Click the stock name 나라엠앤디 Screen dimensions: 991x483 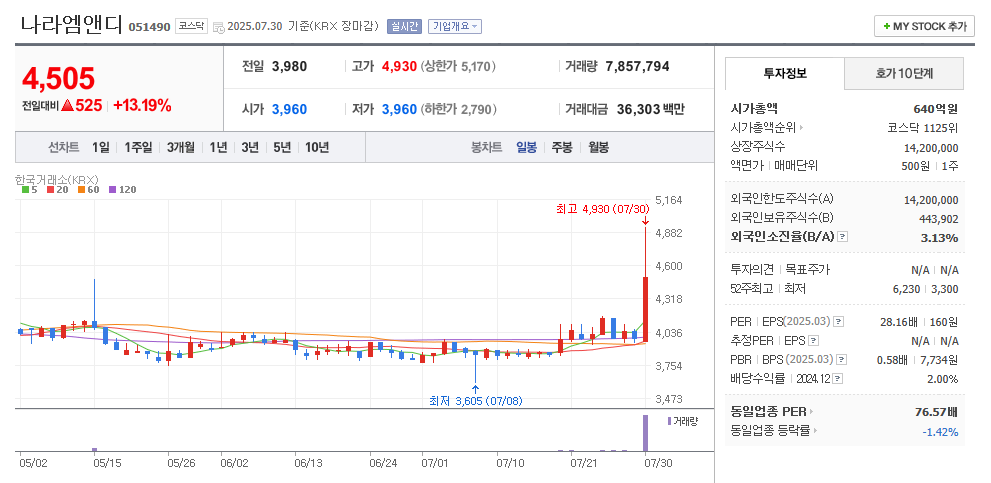[73, 25]
